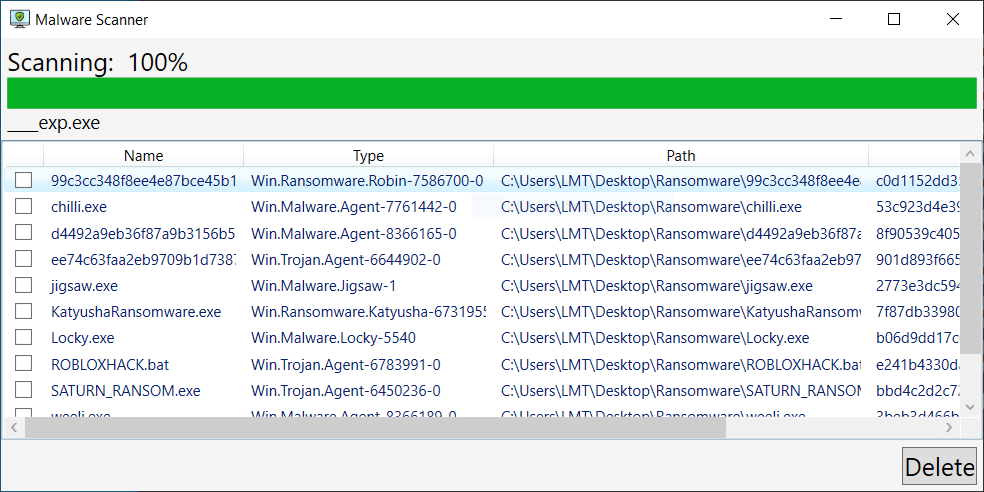The image size is (984, 492).
Task: Select the Locky.exe checkbox
Action: pos(23,338)
